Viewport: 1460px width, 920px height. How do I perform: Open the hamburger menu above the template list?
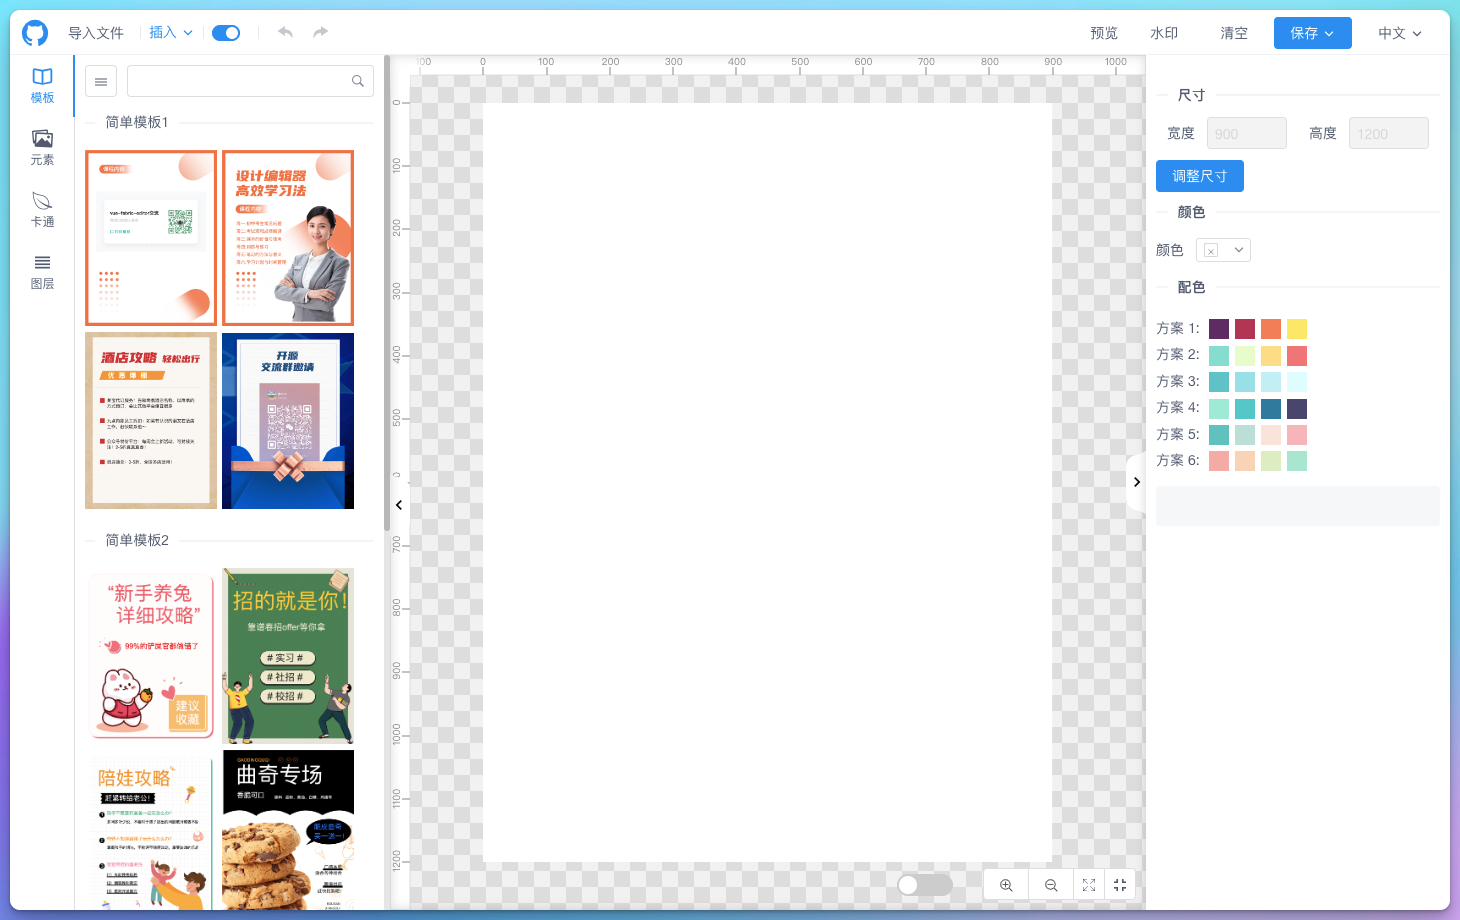[100, 80]
